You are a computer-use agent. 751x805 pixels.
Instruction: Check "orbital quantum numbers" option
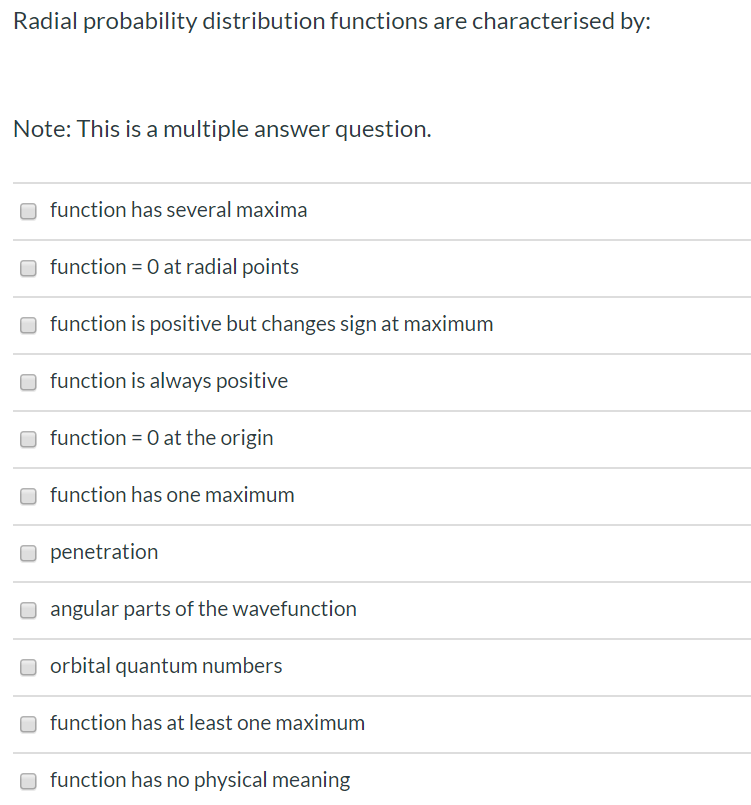(28, 667)
